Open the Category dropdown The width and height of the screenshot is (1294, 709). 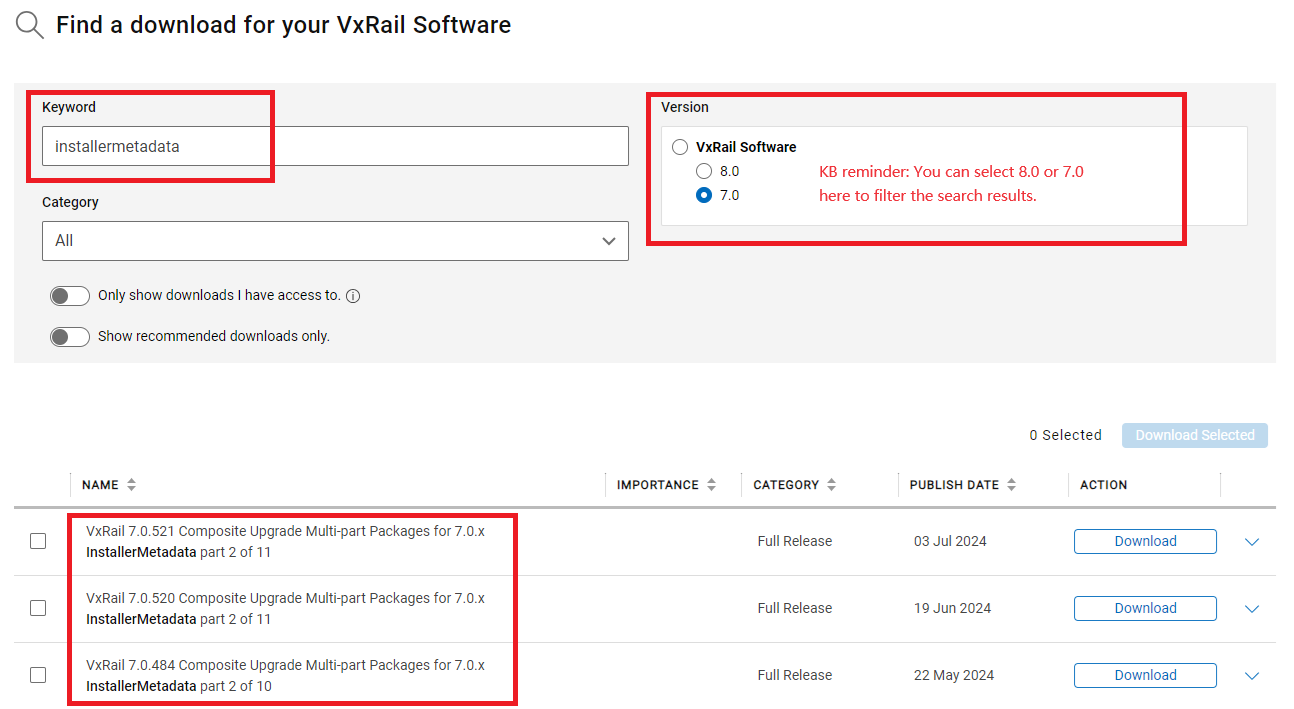click(335, 241)
